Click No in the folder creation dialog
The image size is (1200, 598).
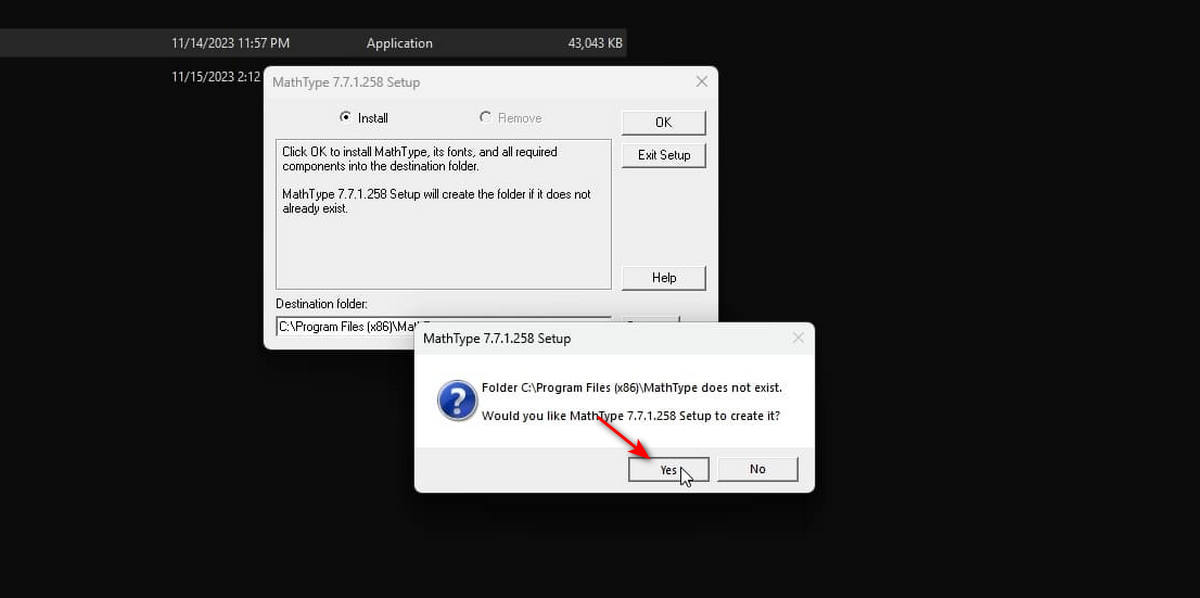pos(757,469)
